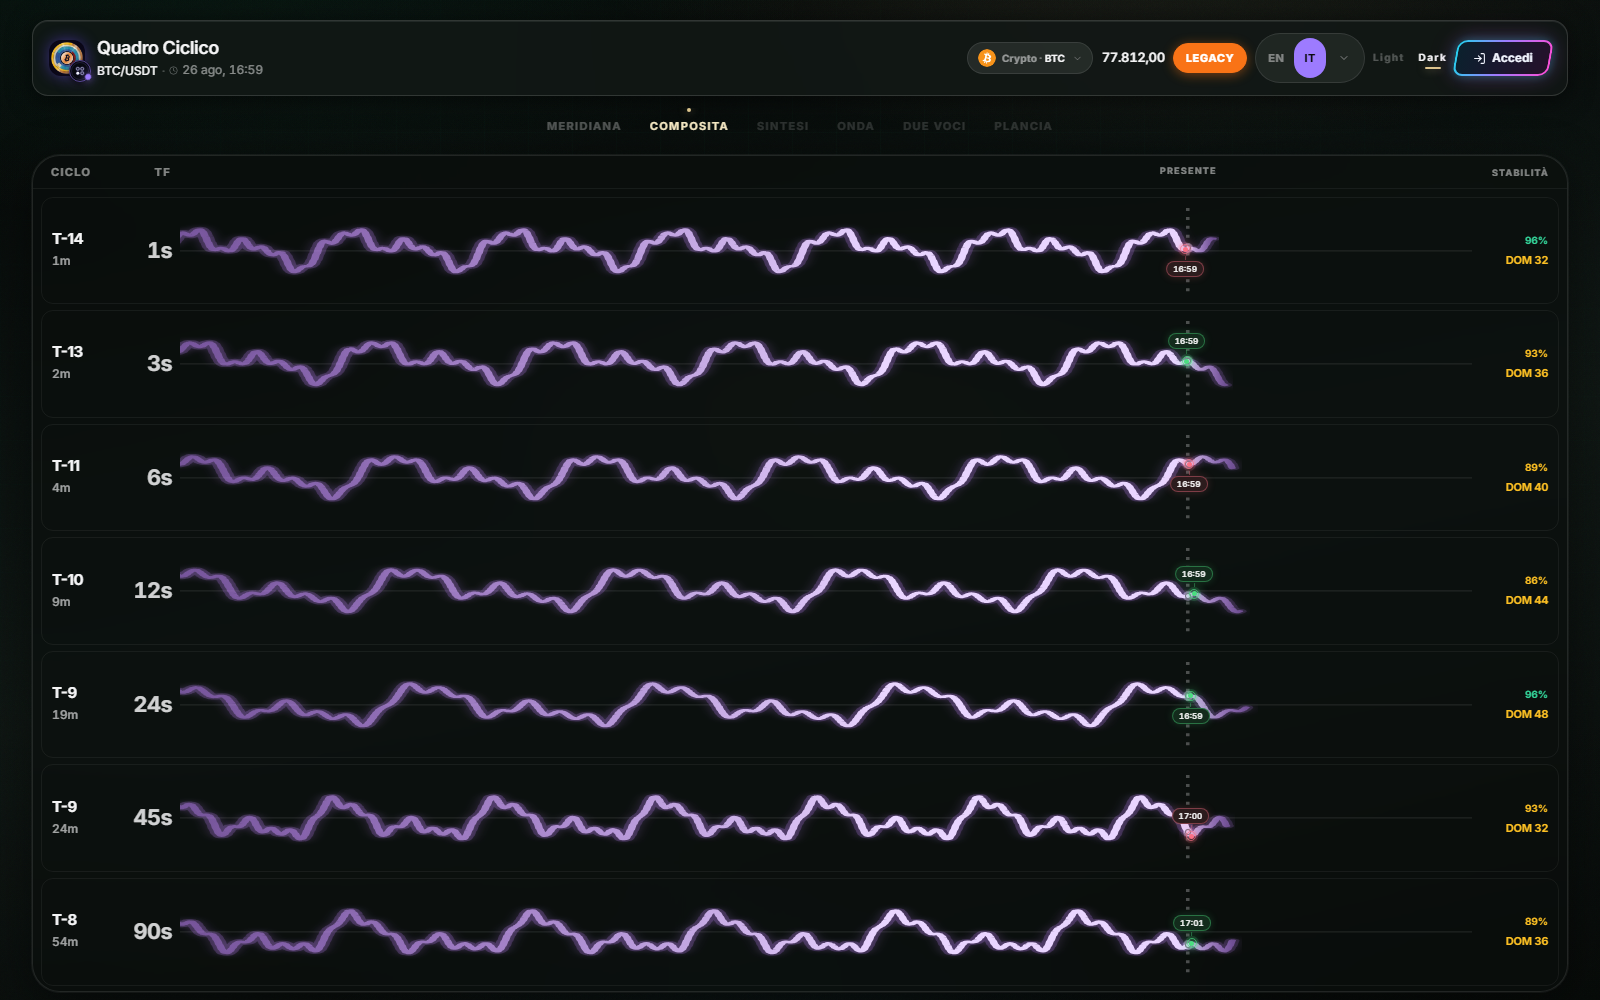Click the 16:59 marker on 12s row
Viewport: 1600px width, 1000px height.
(1193, 574)
